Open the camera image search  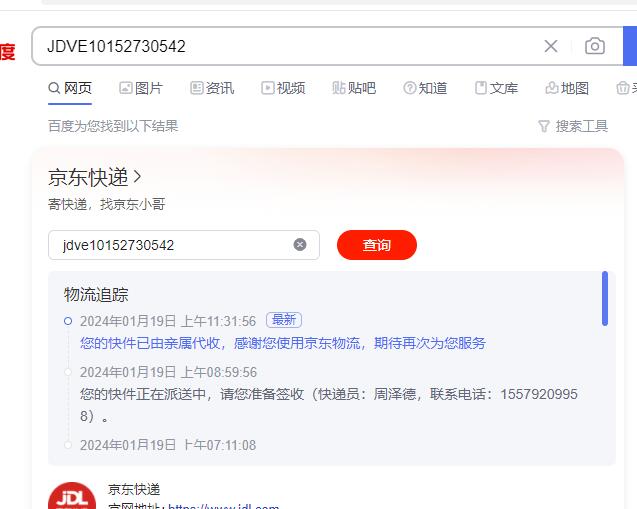pos(595,46)
